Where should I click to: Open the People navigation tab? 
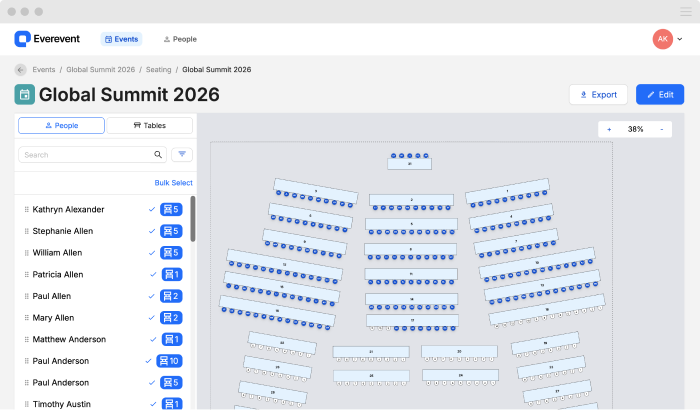tap(180, 39)
